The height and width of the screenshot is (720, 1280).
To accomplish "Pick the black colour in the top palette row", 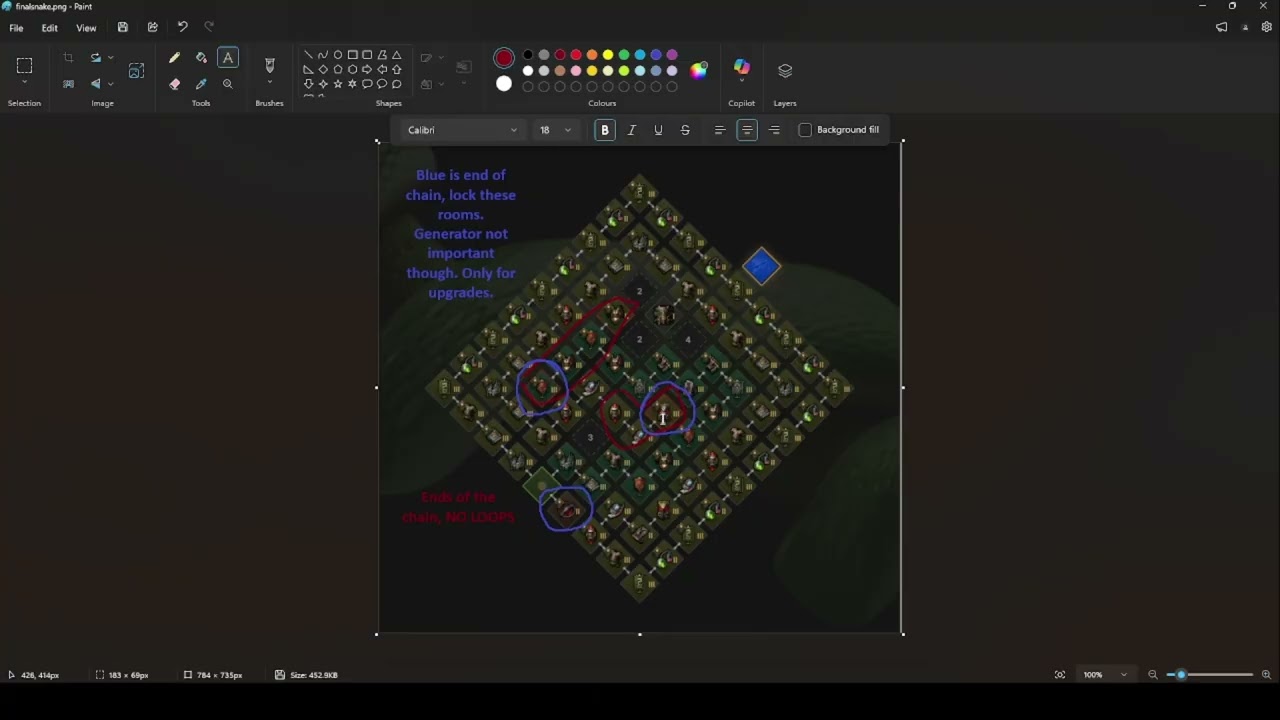I will coord(528,55).
